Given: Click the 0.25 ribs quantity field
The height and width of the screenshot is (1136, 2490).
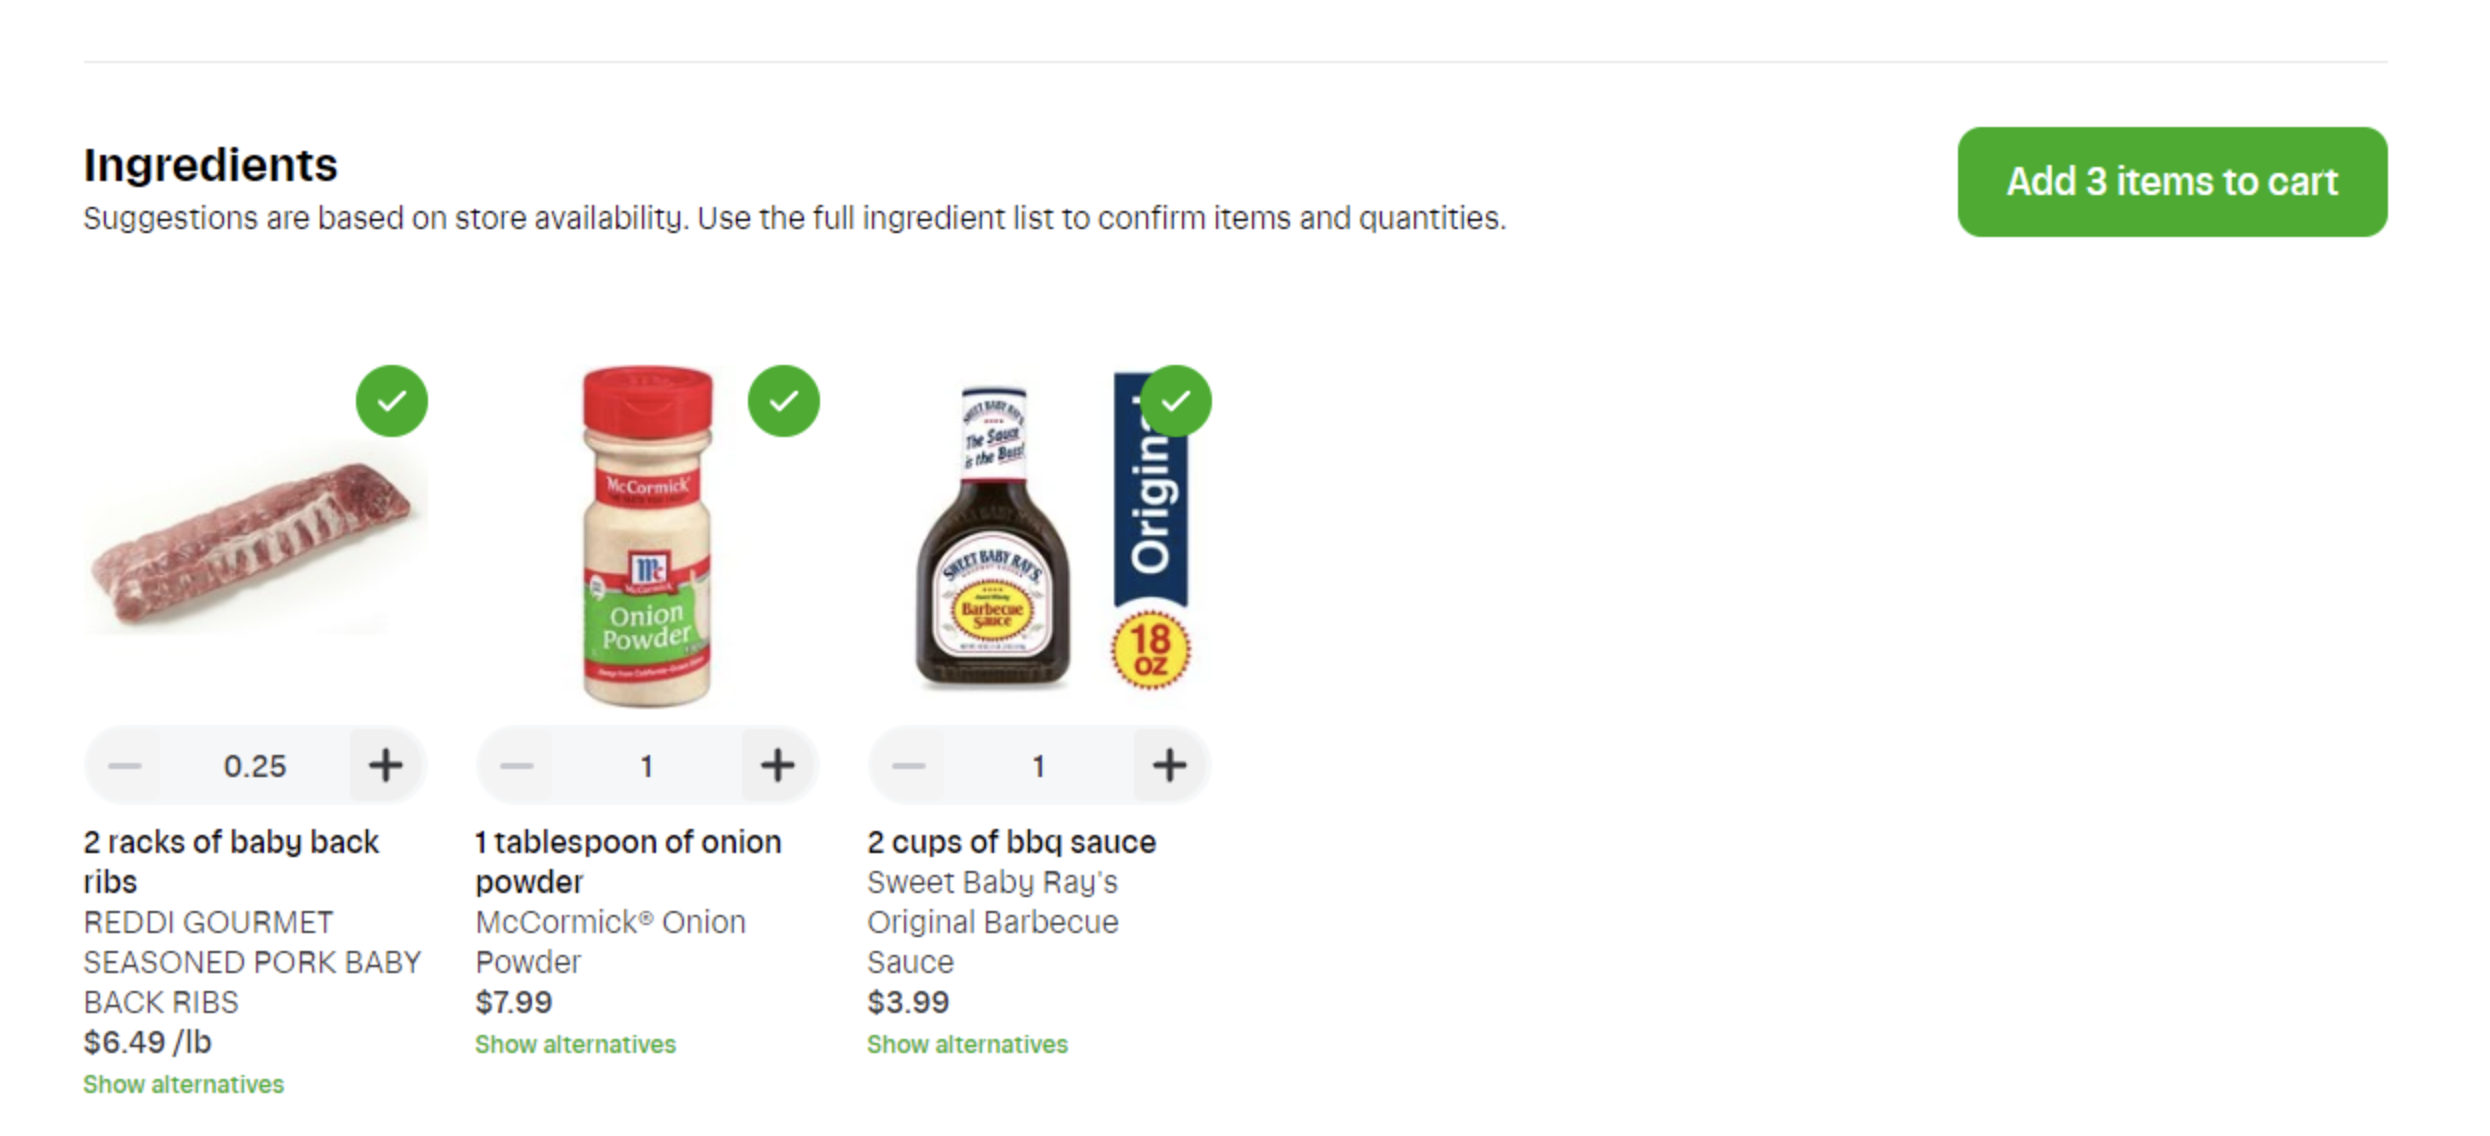Looking at the screenshot, I should 255,766.
